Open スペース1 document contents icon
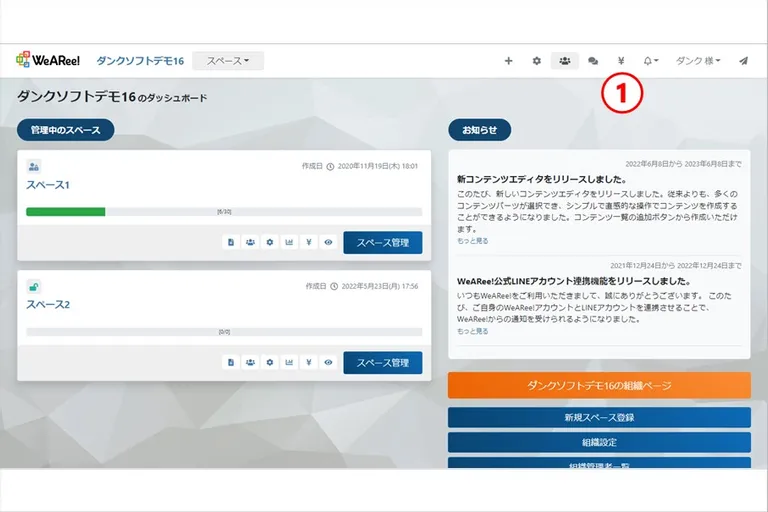The height and width of the screenshot is (512, 768). pyautogui.click(x=231, y=242)
